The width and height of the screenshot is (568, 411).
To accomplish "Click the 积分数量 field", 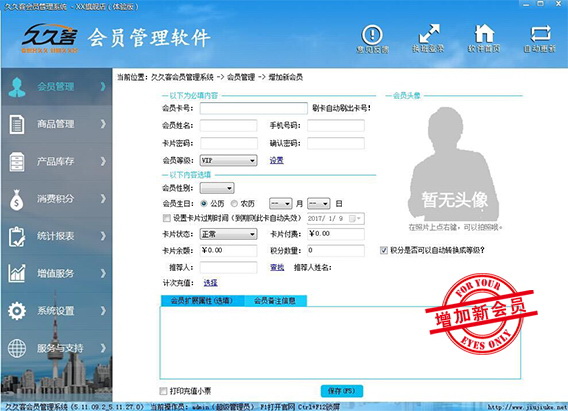I will coord(336,251).
